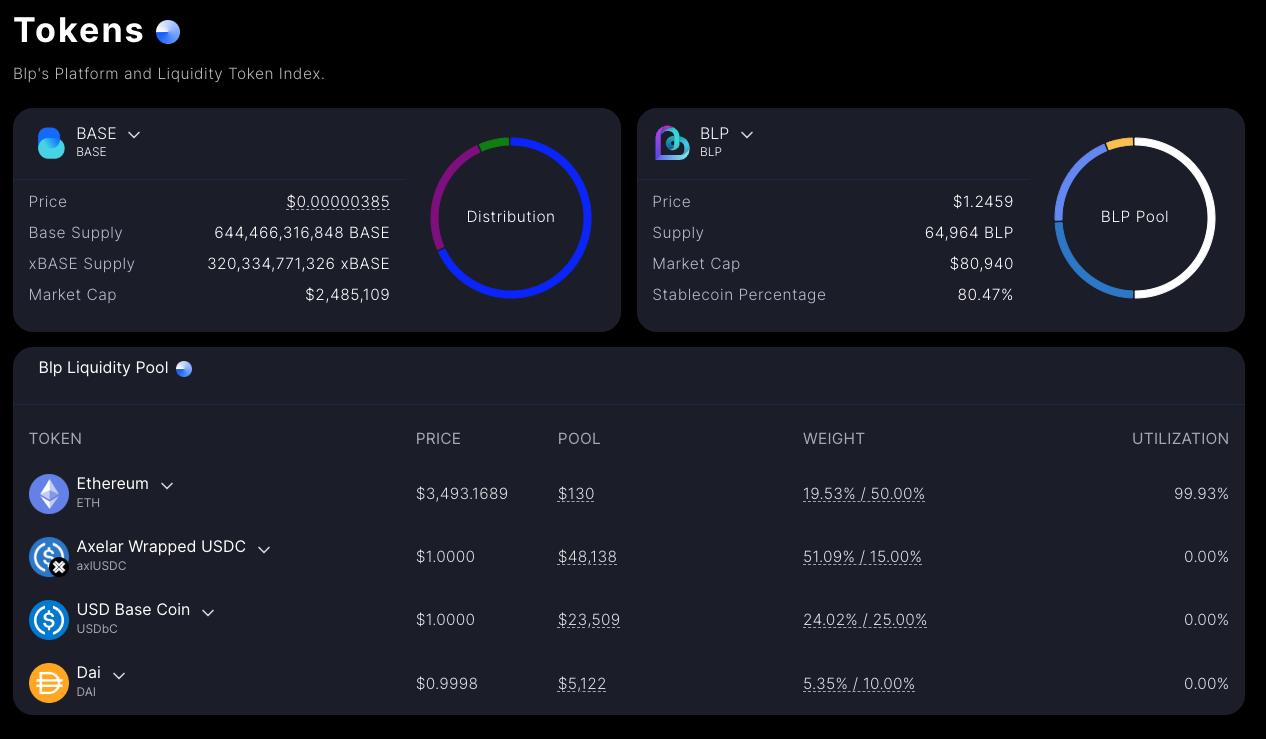Click the Tokens page heading

coord(80,30)
